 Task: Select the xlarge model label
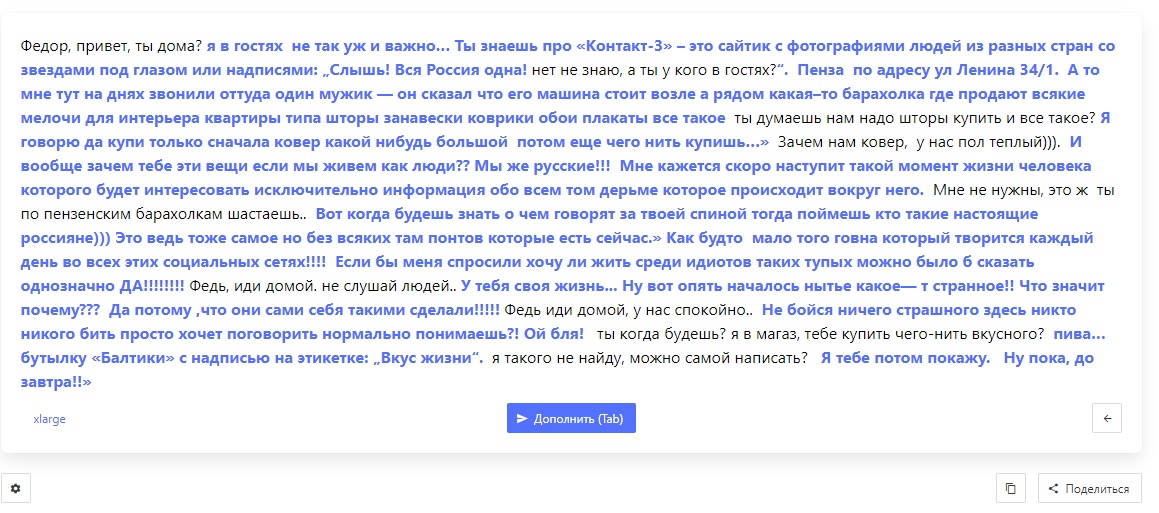click(50, 419)
